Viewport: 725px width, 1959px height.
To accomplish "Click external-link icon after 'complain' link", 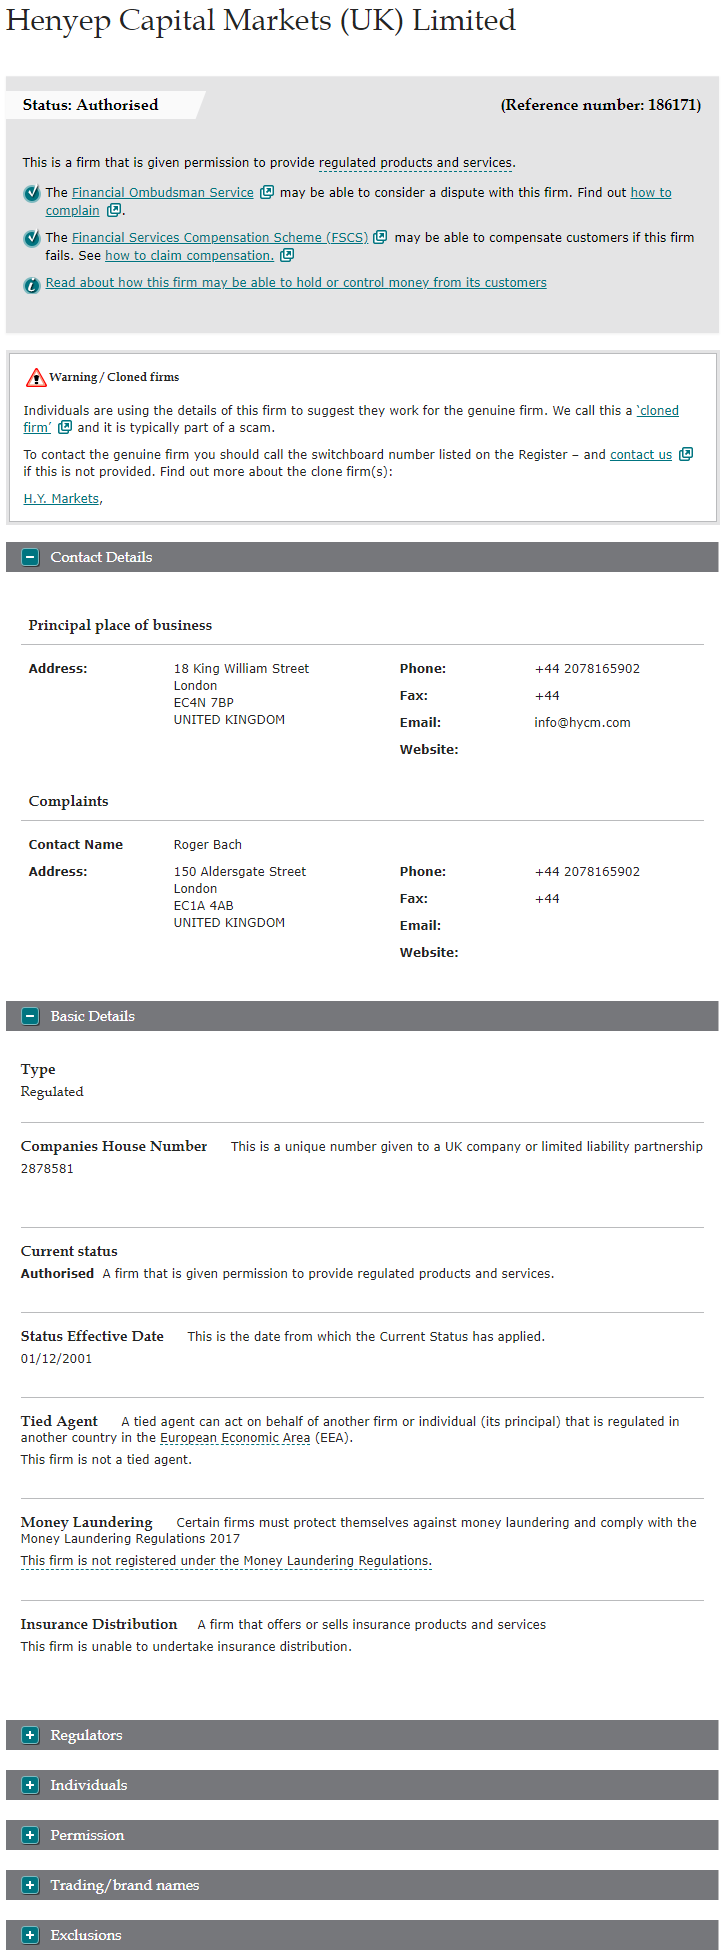I will (114, 210).
